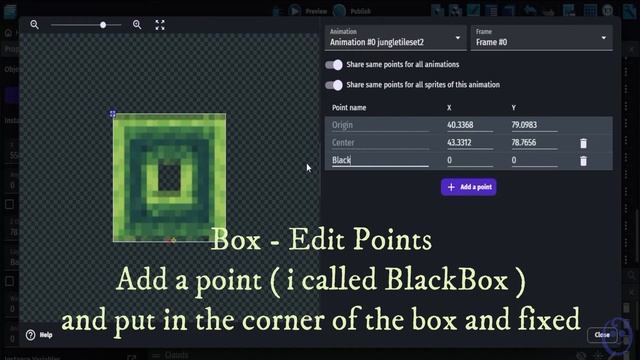Open the Frame #0 dropdown

541,38
